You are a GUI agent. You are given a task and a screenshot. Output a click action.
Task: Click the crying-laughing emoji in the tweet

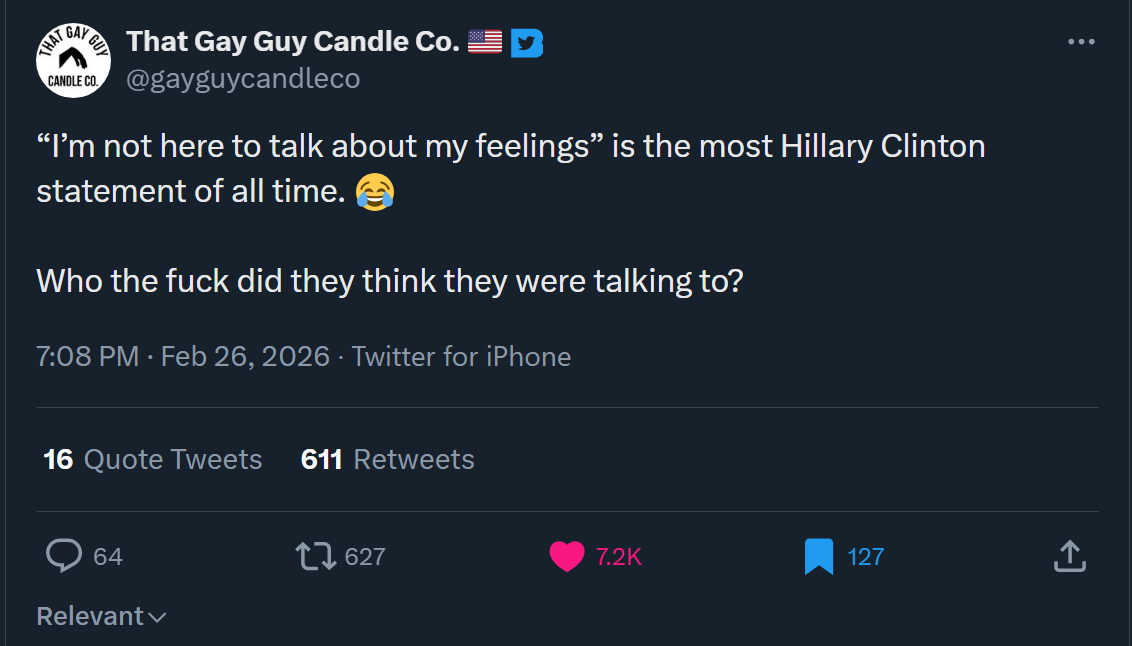point(374,190)
